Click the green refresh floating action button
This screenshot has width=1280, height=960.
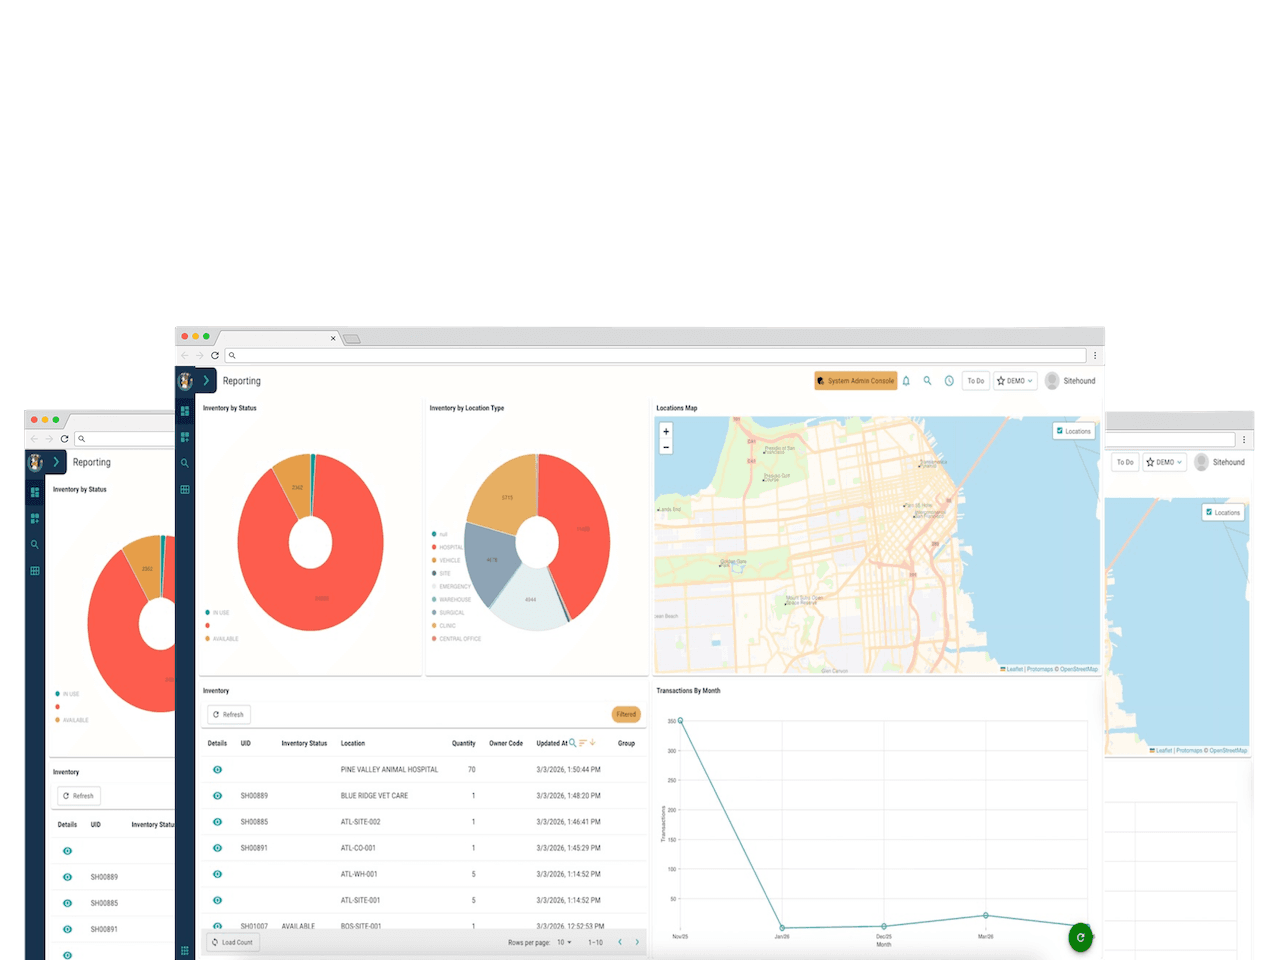(1081, 938)
